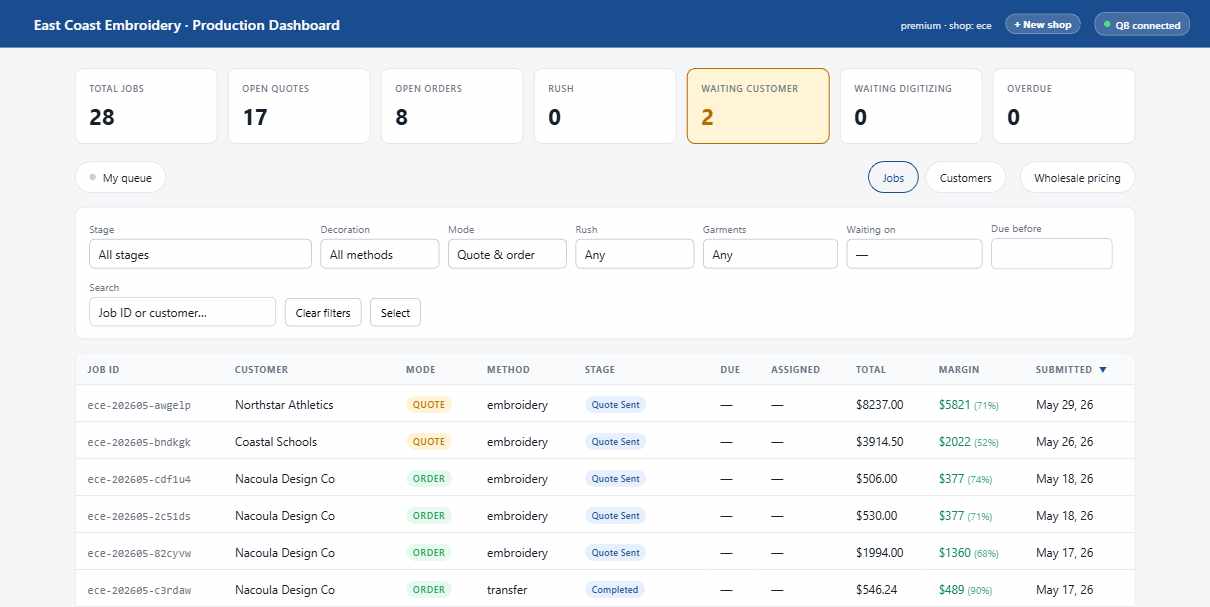The image size is (1210, 607).
Task: Click the $8237.00 total
Action: (880, 405)
